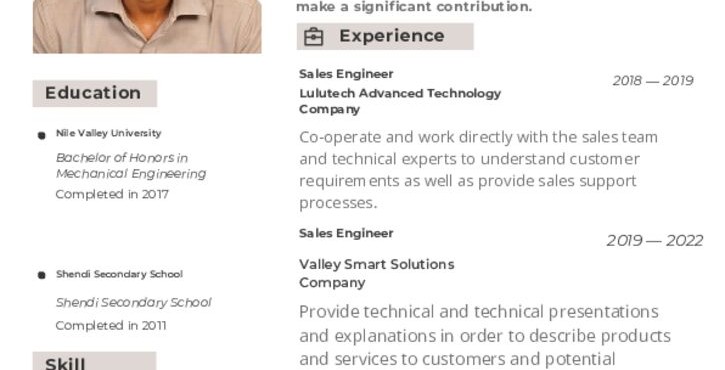Click the profile photo thumbnail
This screenshot has width=725, height=370.
[147, 26]
